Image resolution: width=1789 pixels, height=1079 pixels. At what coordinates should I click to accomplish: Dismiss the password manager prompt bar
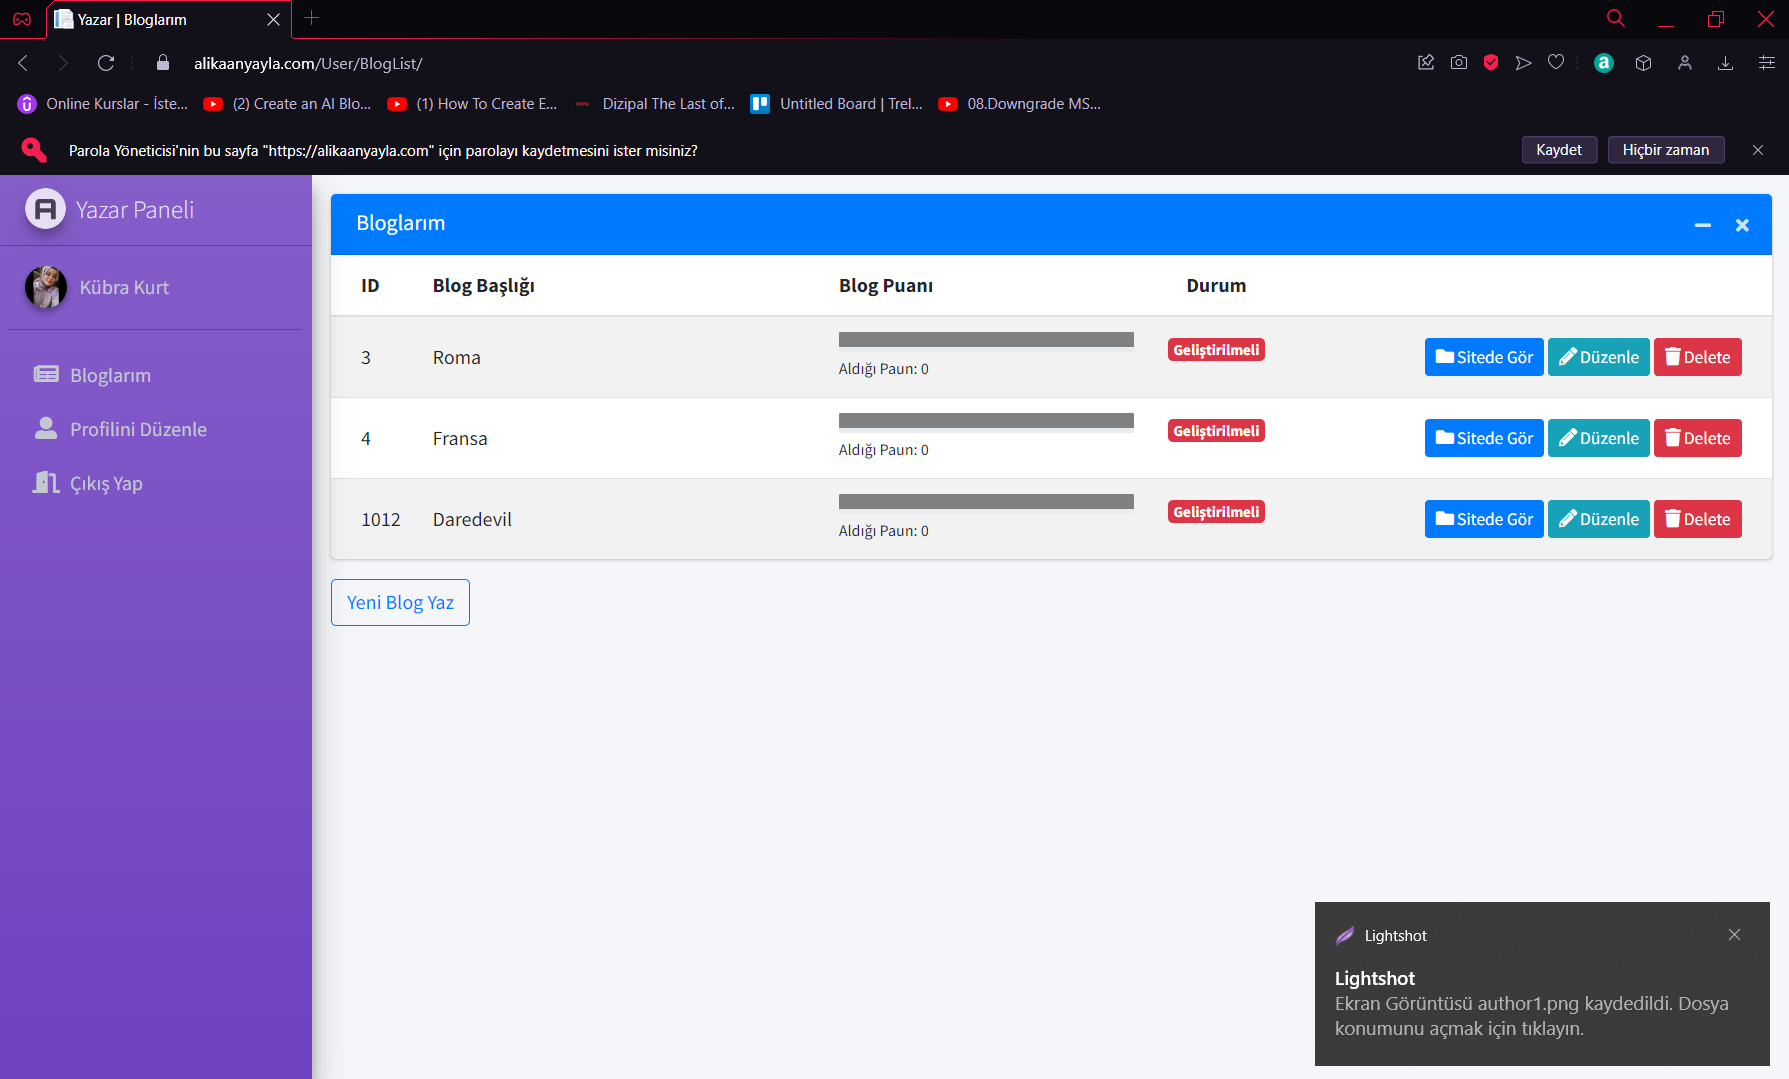click(x=1758, y=150)
